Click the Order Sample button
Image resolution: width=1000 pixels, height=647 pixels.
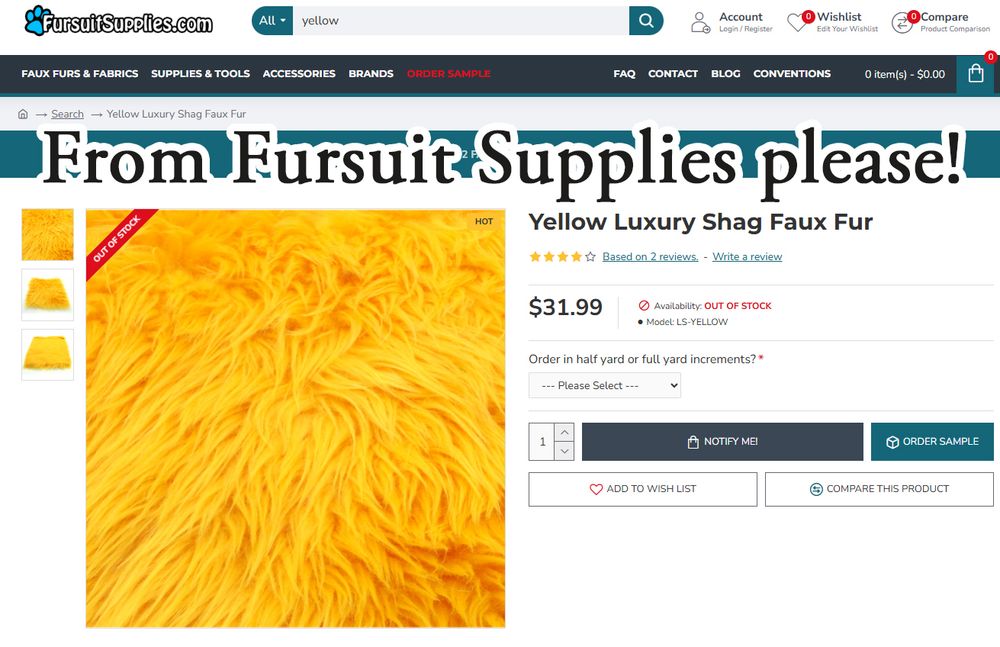(x=932, y=442)
